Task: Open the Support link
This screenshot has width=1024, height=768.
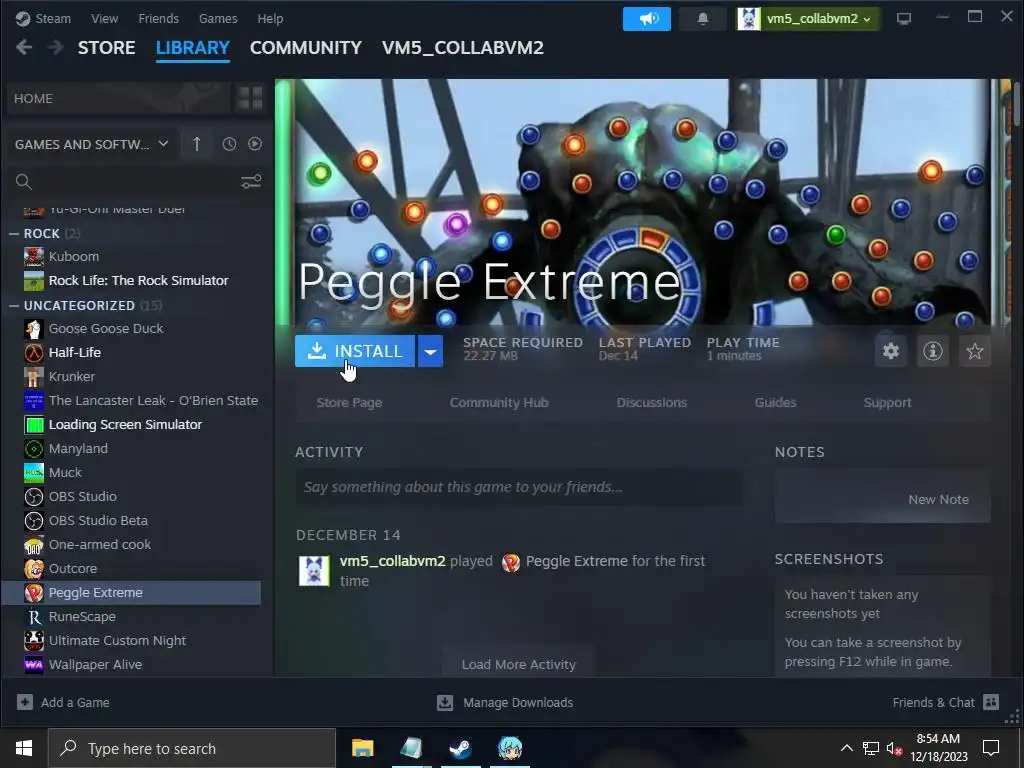Action: point(887,402)
